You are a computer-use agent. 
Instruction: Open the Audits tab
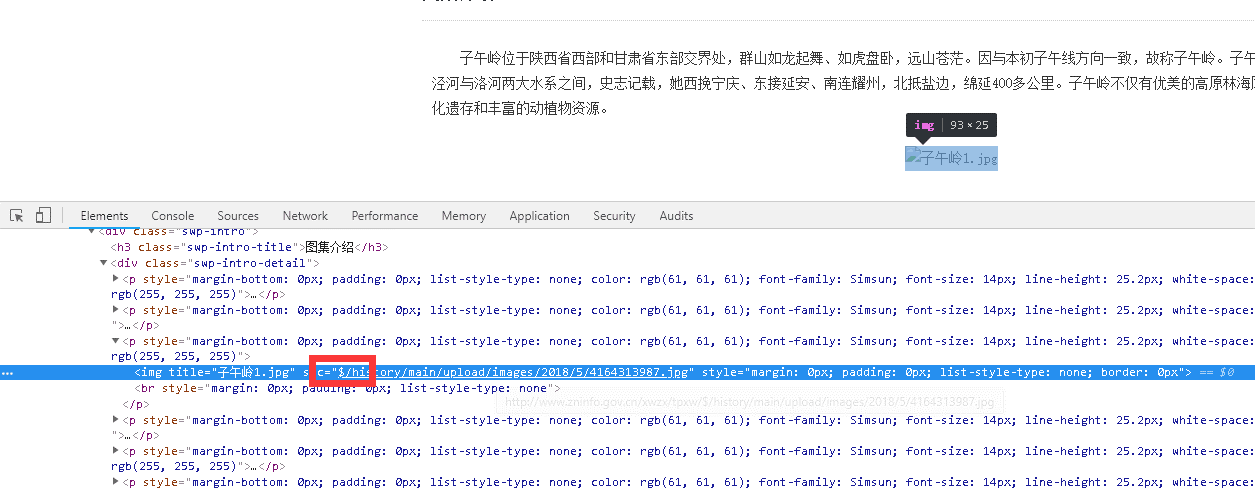click(676, 216)
